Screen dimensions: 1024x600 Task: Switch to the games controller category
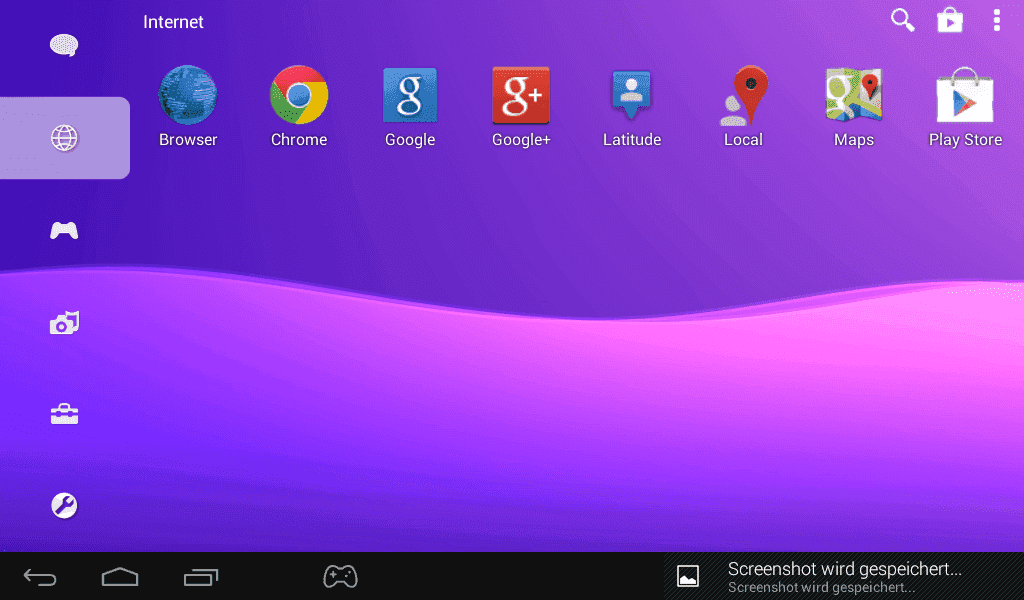(64, 230)
